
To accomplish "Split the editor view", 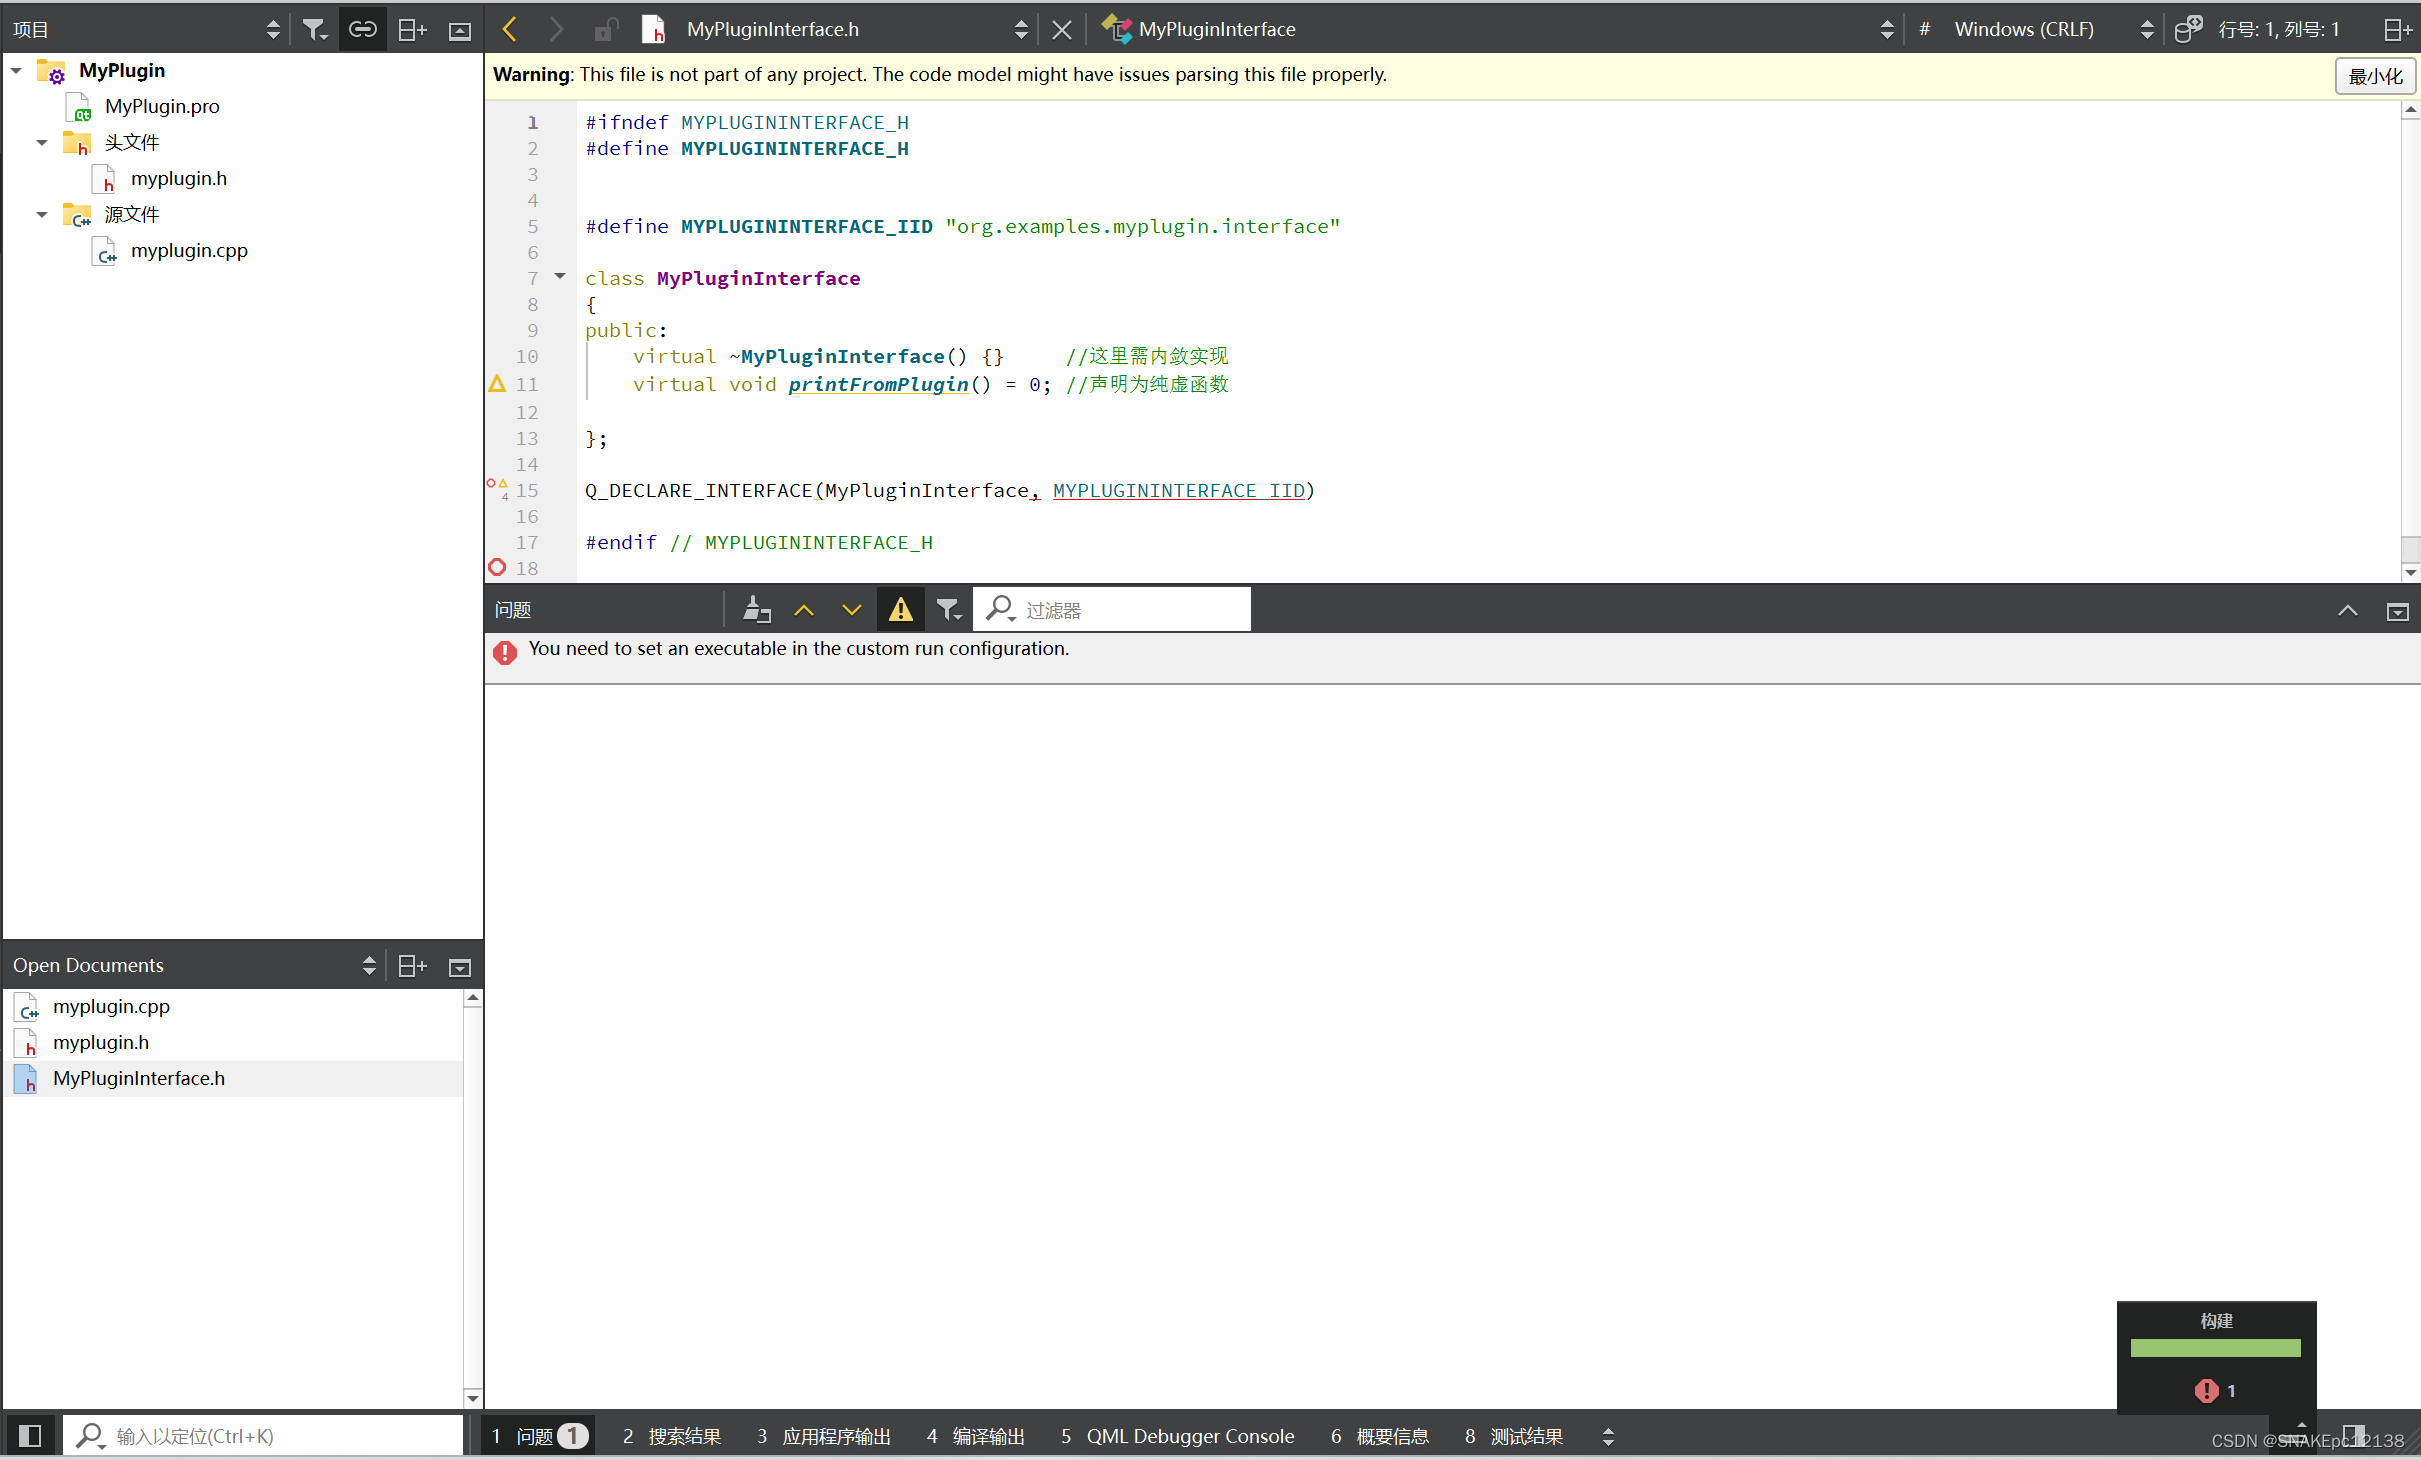I will (2398, 30).
